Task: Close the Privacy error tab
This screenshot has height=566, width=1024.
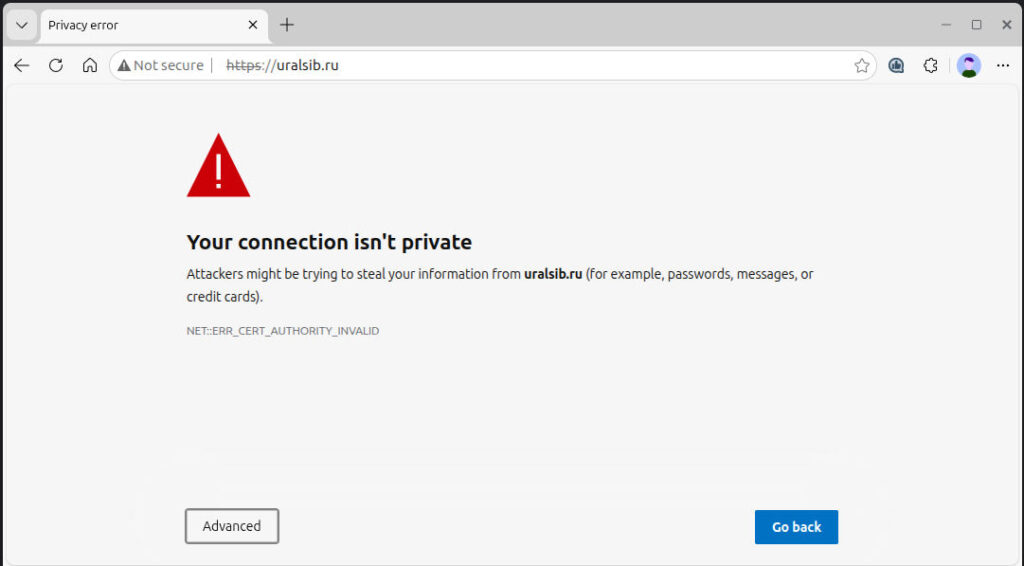Action: 253,25
